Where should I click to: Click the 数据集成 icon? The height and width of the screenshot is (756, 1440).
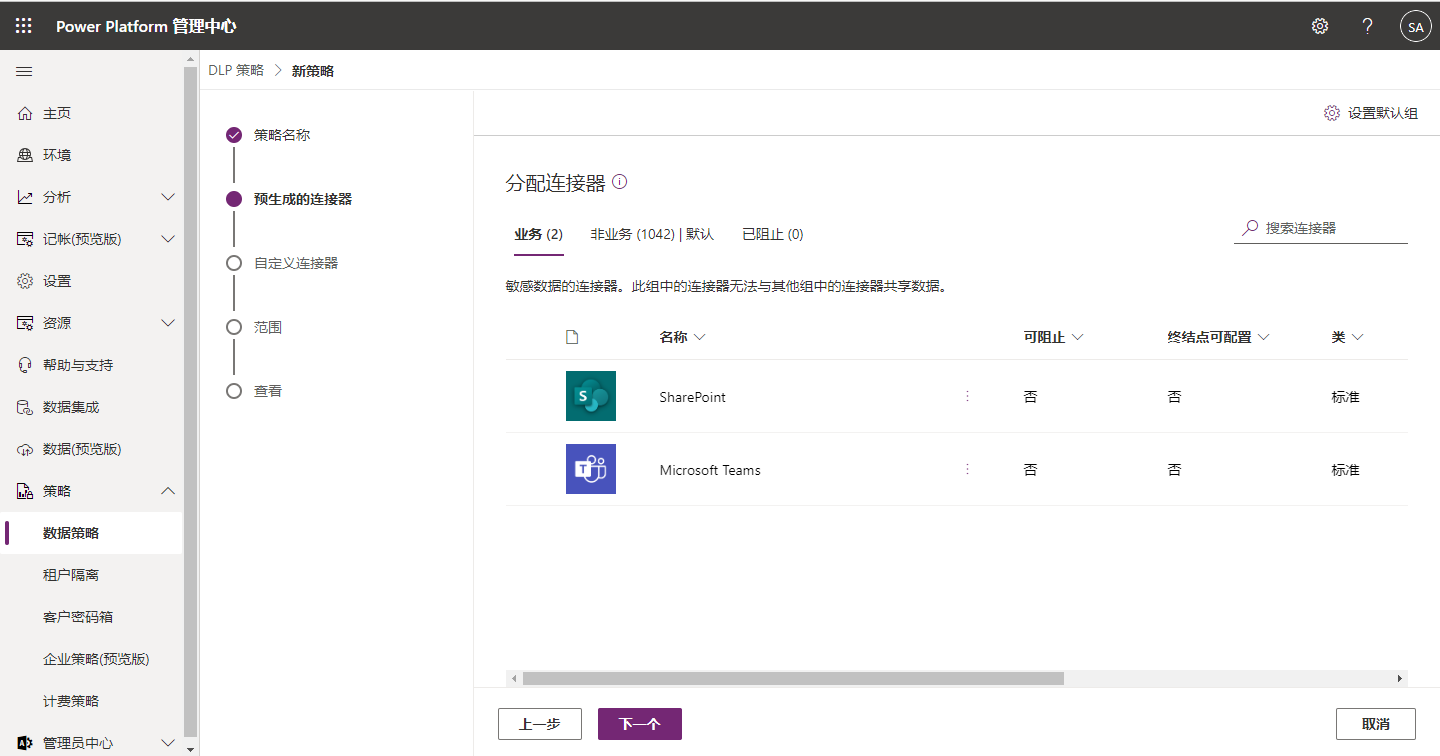[26, 407]
